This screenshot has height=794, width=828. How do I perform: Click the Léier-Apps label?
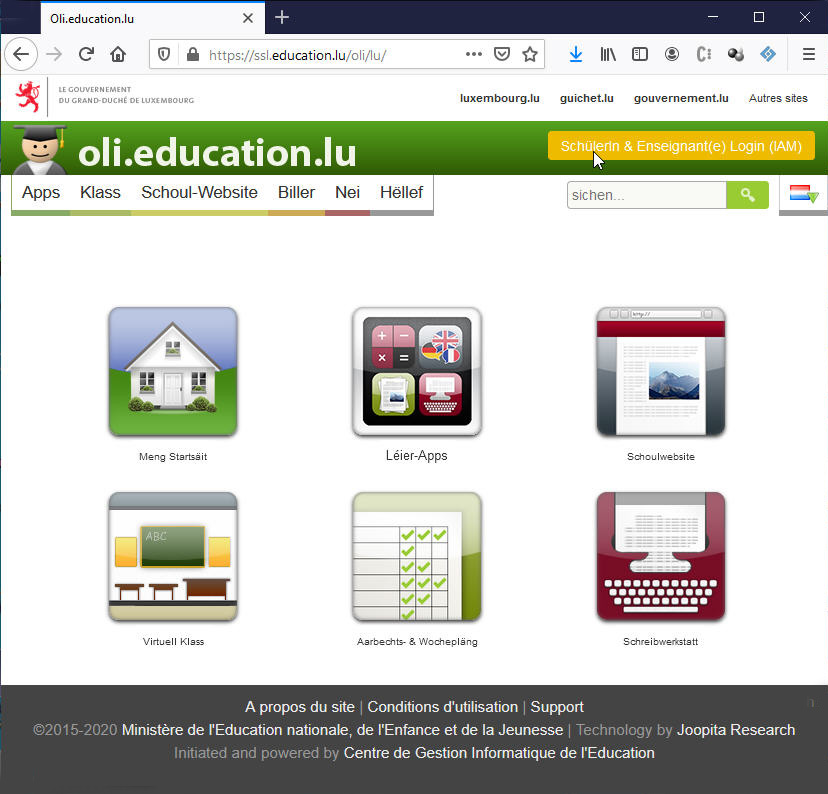(417, 456)
